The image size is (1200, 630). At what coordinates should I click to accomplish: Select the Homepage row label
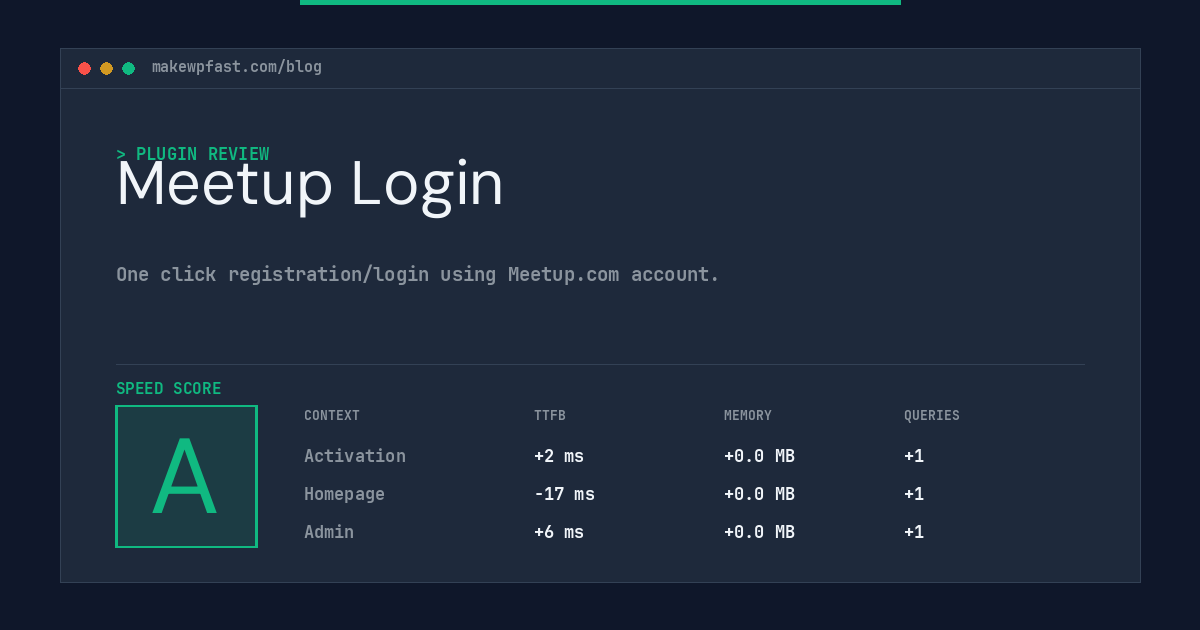pyautogui.click(x=344, y=494)
